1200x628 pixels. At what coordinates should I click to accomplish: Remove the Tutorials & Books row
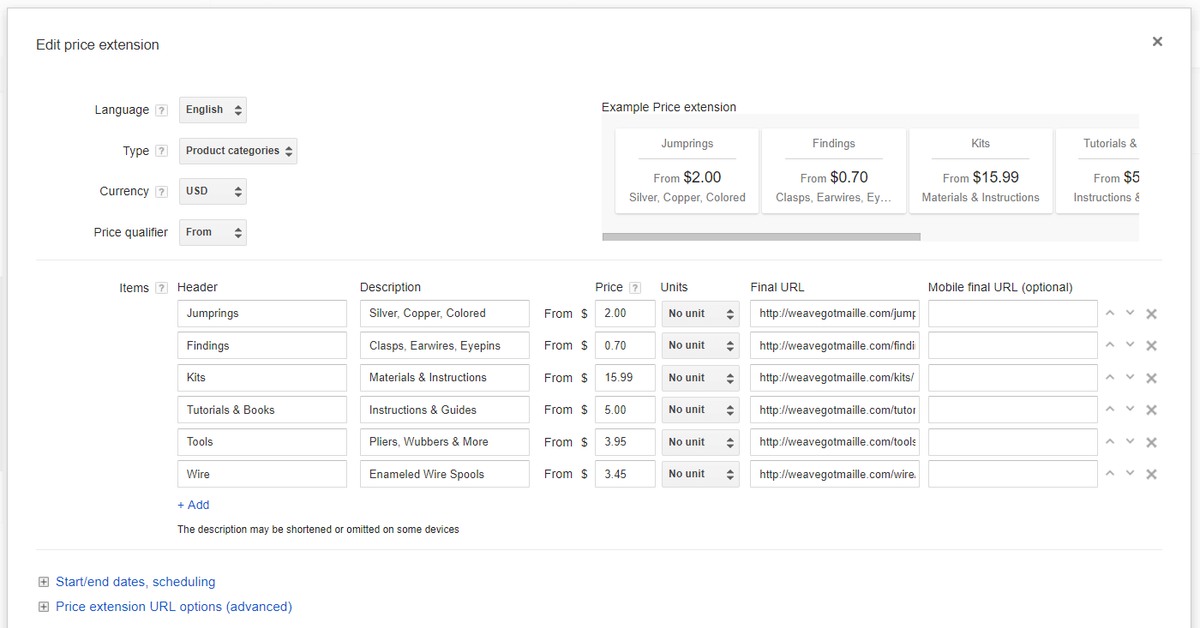click(1151, 410)
